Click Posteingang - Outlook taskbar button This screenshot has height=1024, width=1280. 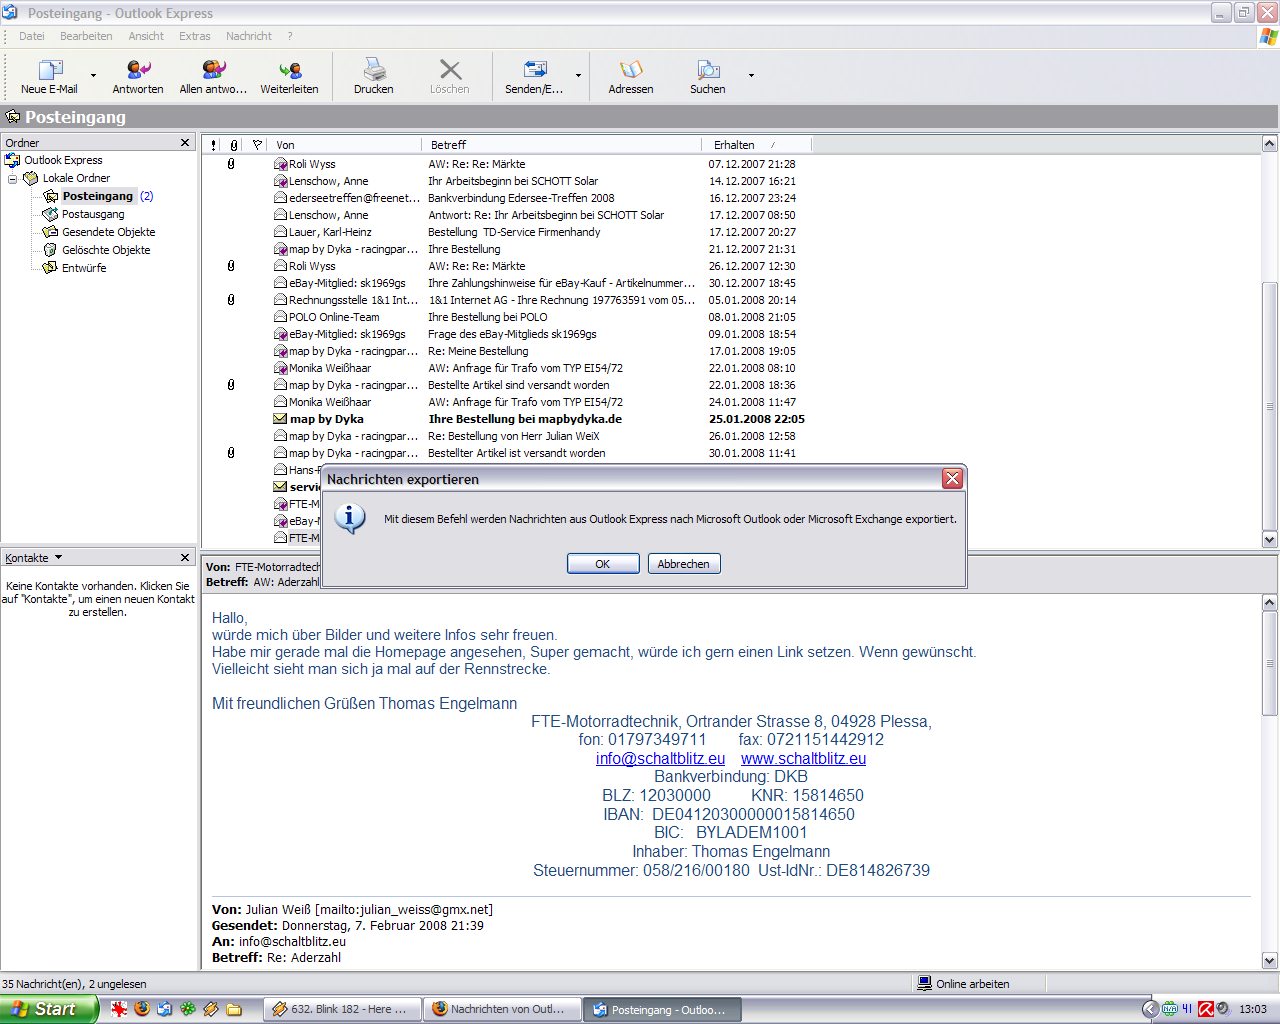click(662, 1009)
